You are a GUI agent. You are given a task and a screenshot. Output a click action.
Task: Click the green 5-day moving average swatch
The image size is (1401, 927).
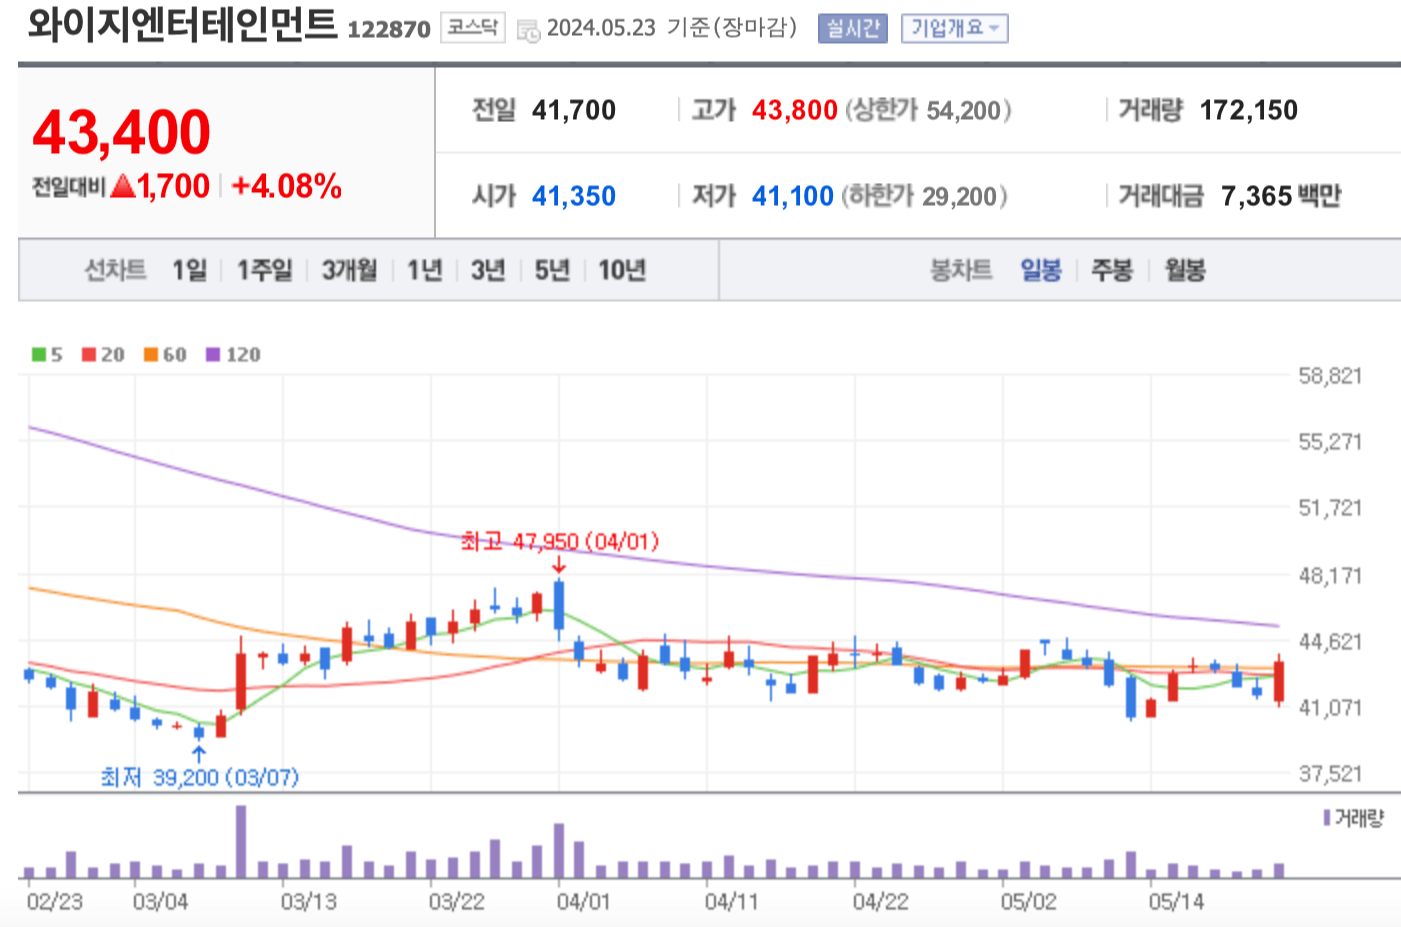click(39, 354)
